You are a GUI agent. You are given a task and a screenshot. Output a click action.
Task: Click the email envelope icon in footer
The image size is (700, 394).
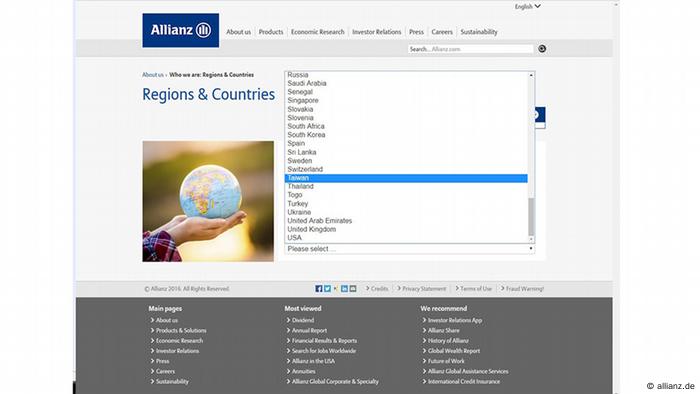353,289
